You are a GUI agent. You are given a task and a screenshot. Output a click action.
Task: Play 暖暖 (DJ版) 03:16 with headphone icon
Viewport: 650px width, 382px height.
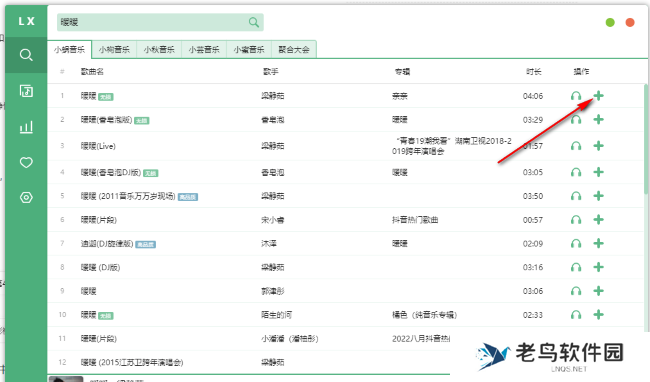tap(576, 267)
